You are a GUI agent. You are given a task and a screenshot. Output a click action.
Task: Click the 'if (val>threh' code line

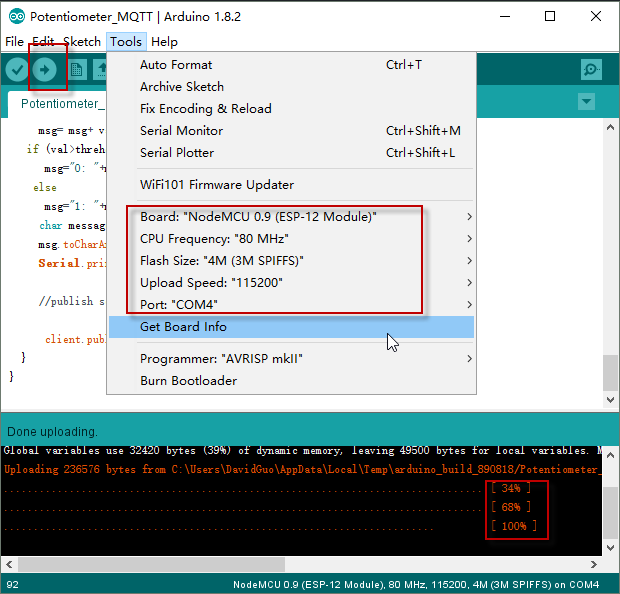[x=66, y=149]
